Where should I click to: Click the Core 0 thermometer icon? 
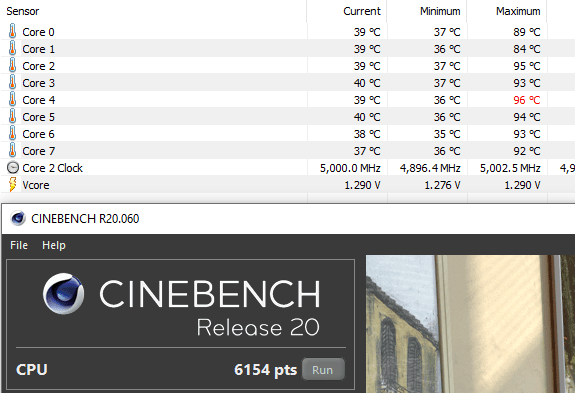coord(12,32)
